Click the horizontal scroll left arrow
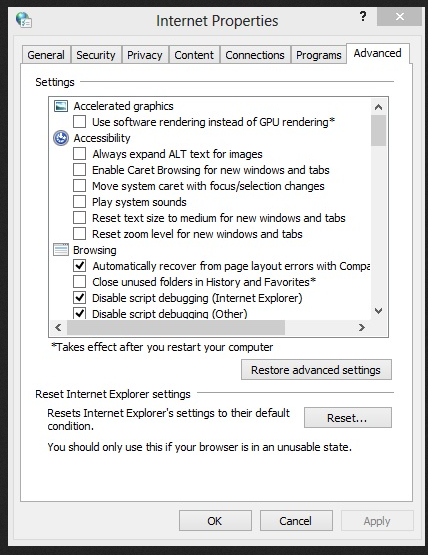The height and width of the screenshot is (555, 428). tap(58, 327)
